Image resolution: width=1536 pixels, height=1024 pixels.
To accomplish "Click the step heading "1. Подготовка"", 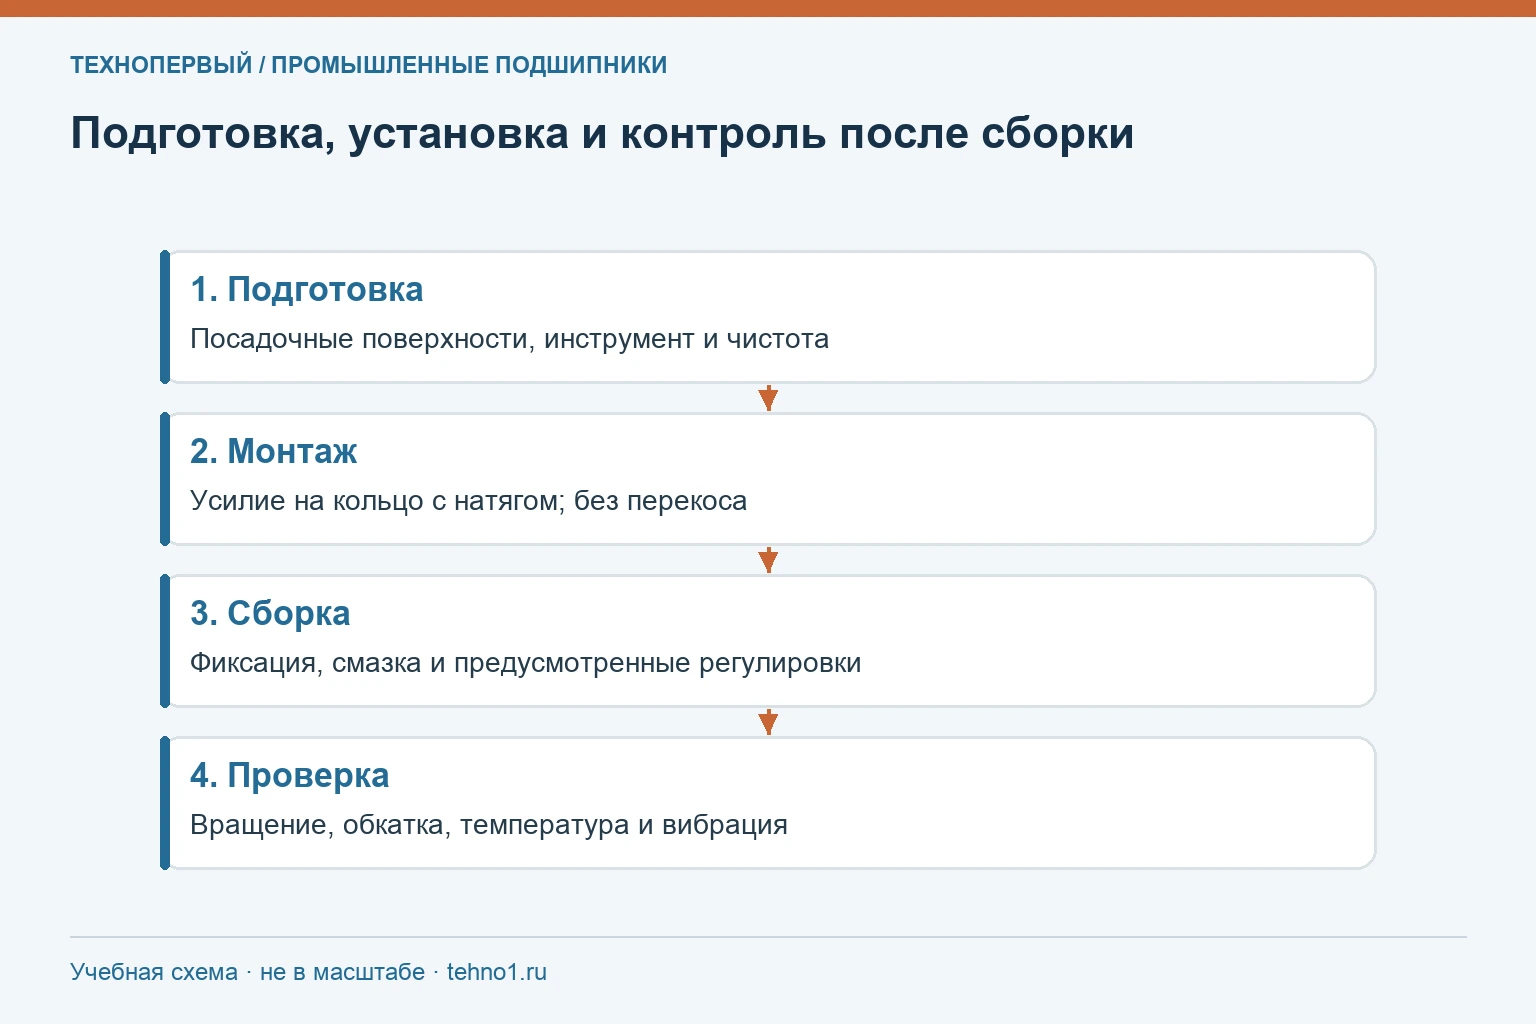I will pyautogui.click(x=307, y=289).
